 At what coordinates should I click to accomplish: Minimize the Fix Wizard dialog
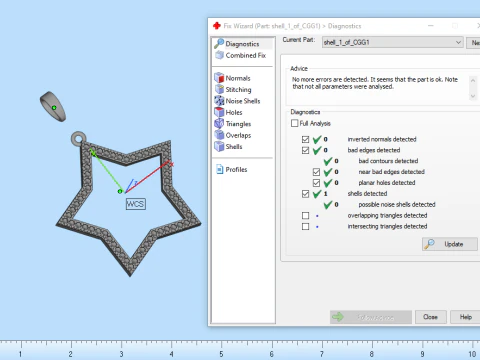431,26
